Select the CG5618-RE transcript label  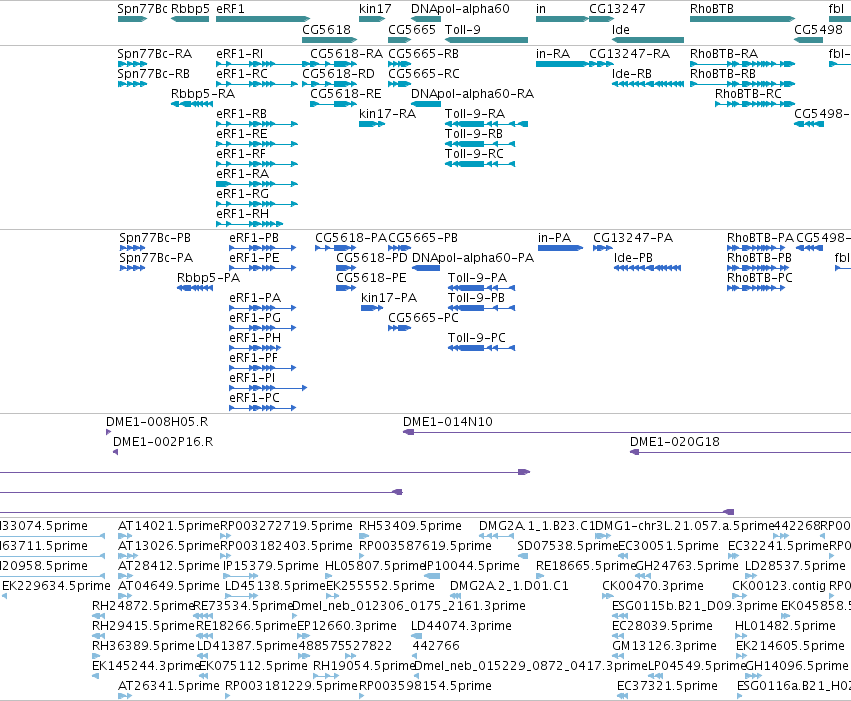point(346,94)
